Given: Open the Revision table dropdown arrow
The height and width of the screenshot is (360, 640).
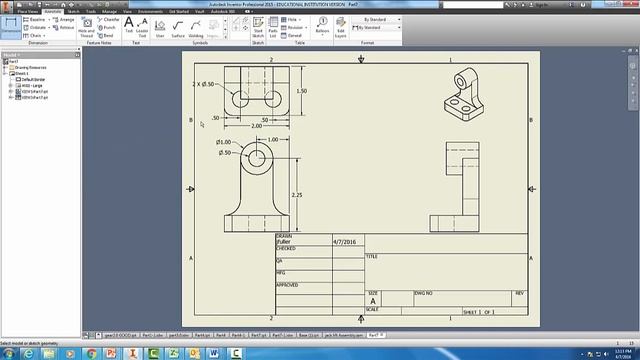Looking at the screenshot, I should point(306,28).
